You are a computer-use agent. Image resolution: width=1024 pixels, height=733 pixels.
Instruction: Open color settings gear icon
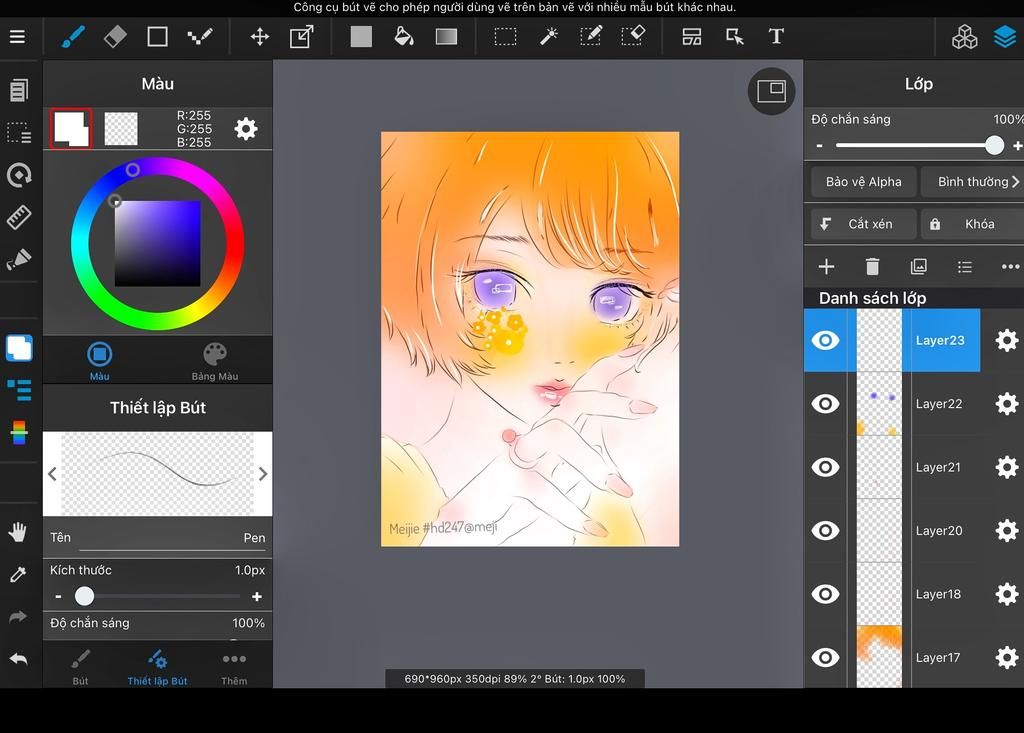pos(246,129)
